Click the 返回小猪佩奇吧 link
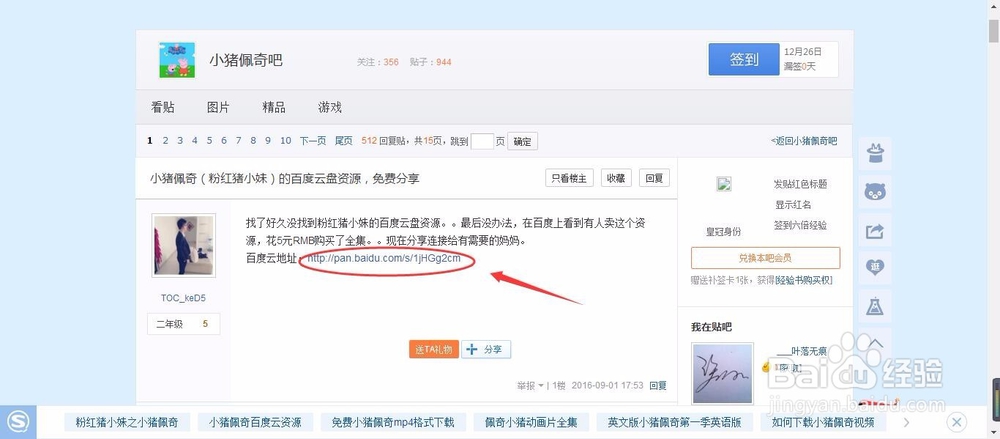The image size is (1000, 439). [804, 141]
